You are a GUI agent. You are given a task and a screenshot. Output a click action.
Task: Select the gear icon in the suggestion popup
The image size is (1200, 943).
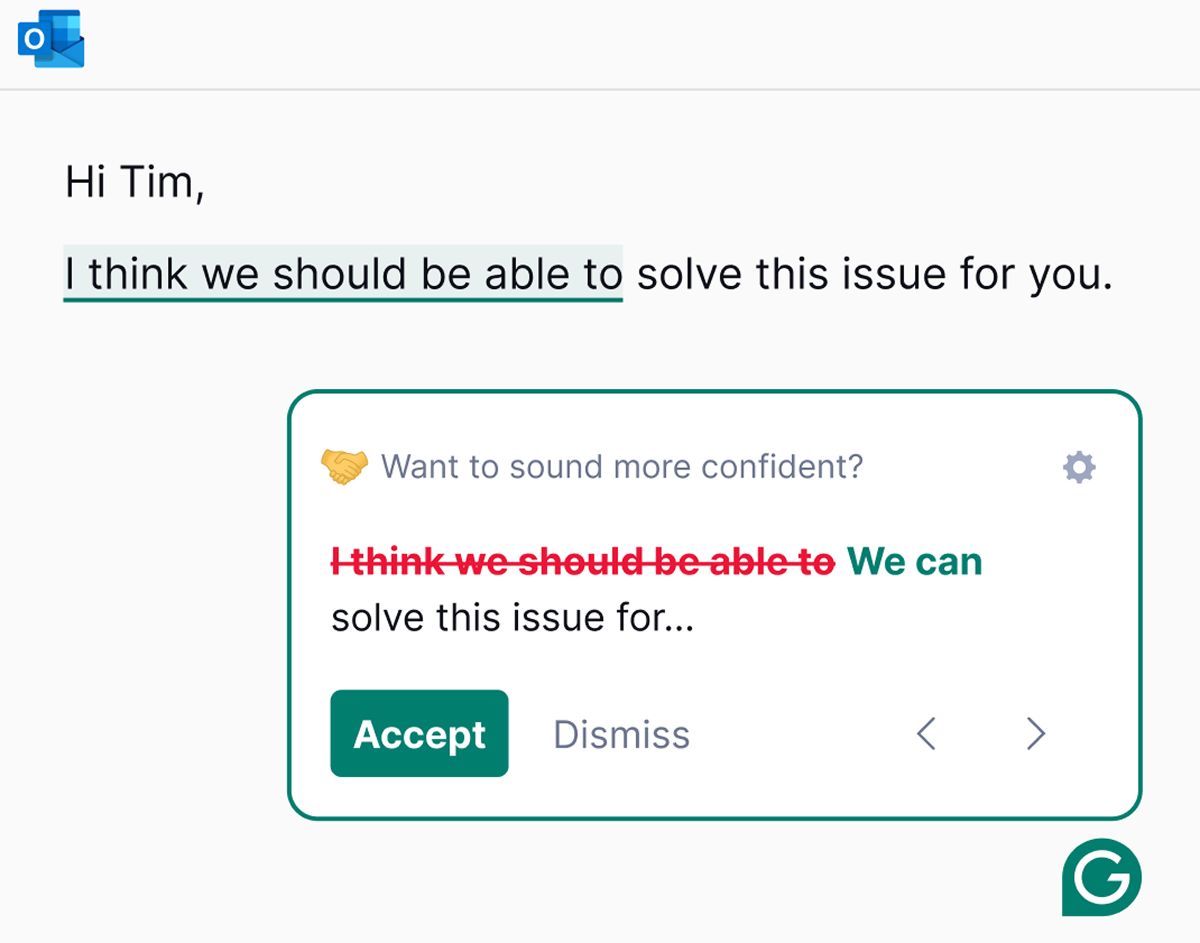(1078, 466)
